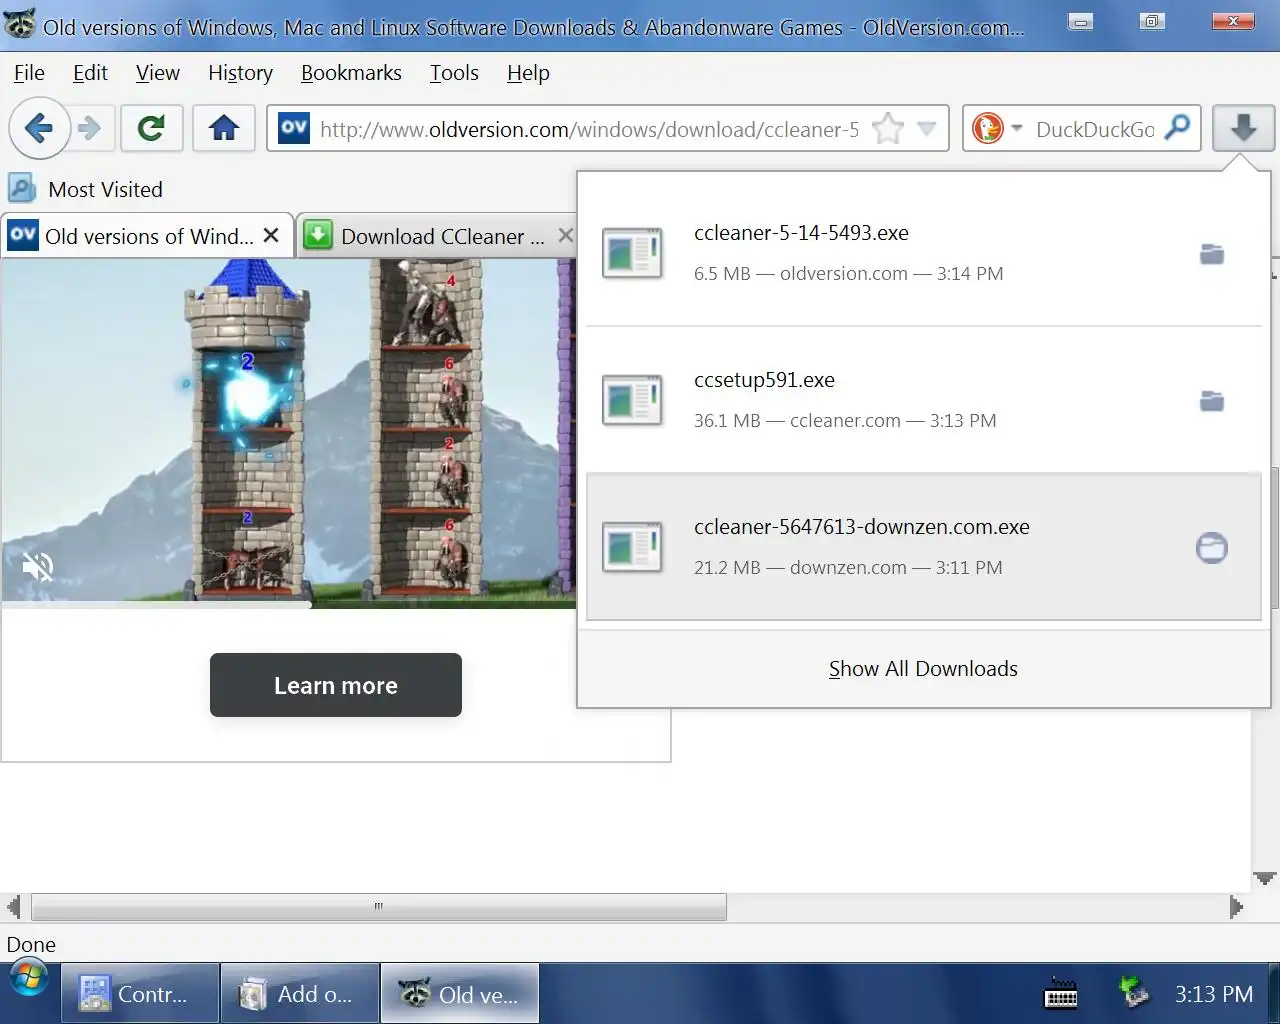Click the vertical scrollbar down arrow

[x=1265, y=878]
